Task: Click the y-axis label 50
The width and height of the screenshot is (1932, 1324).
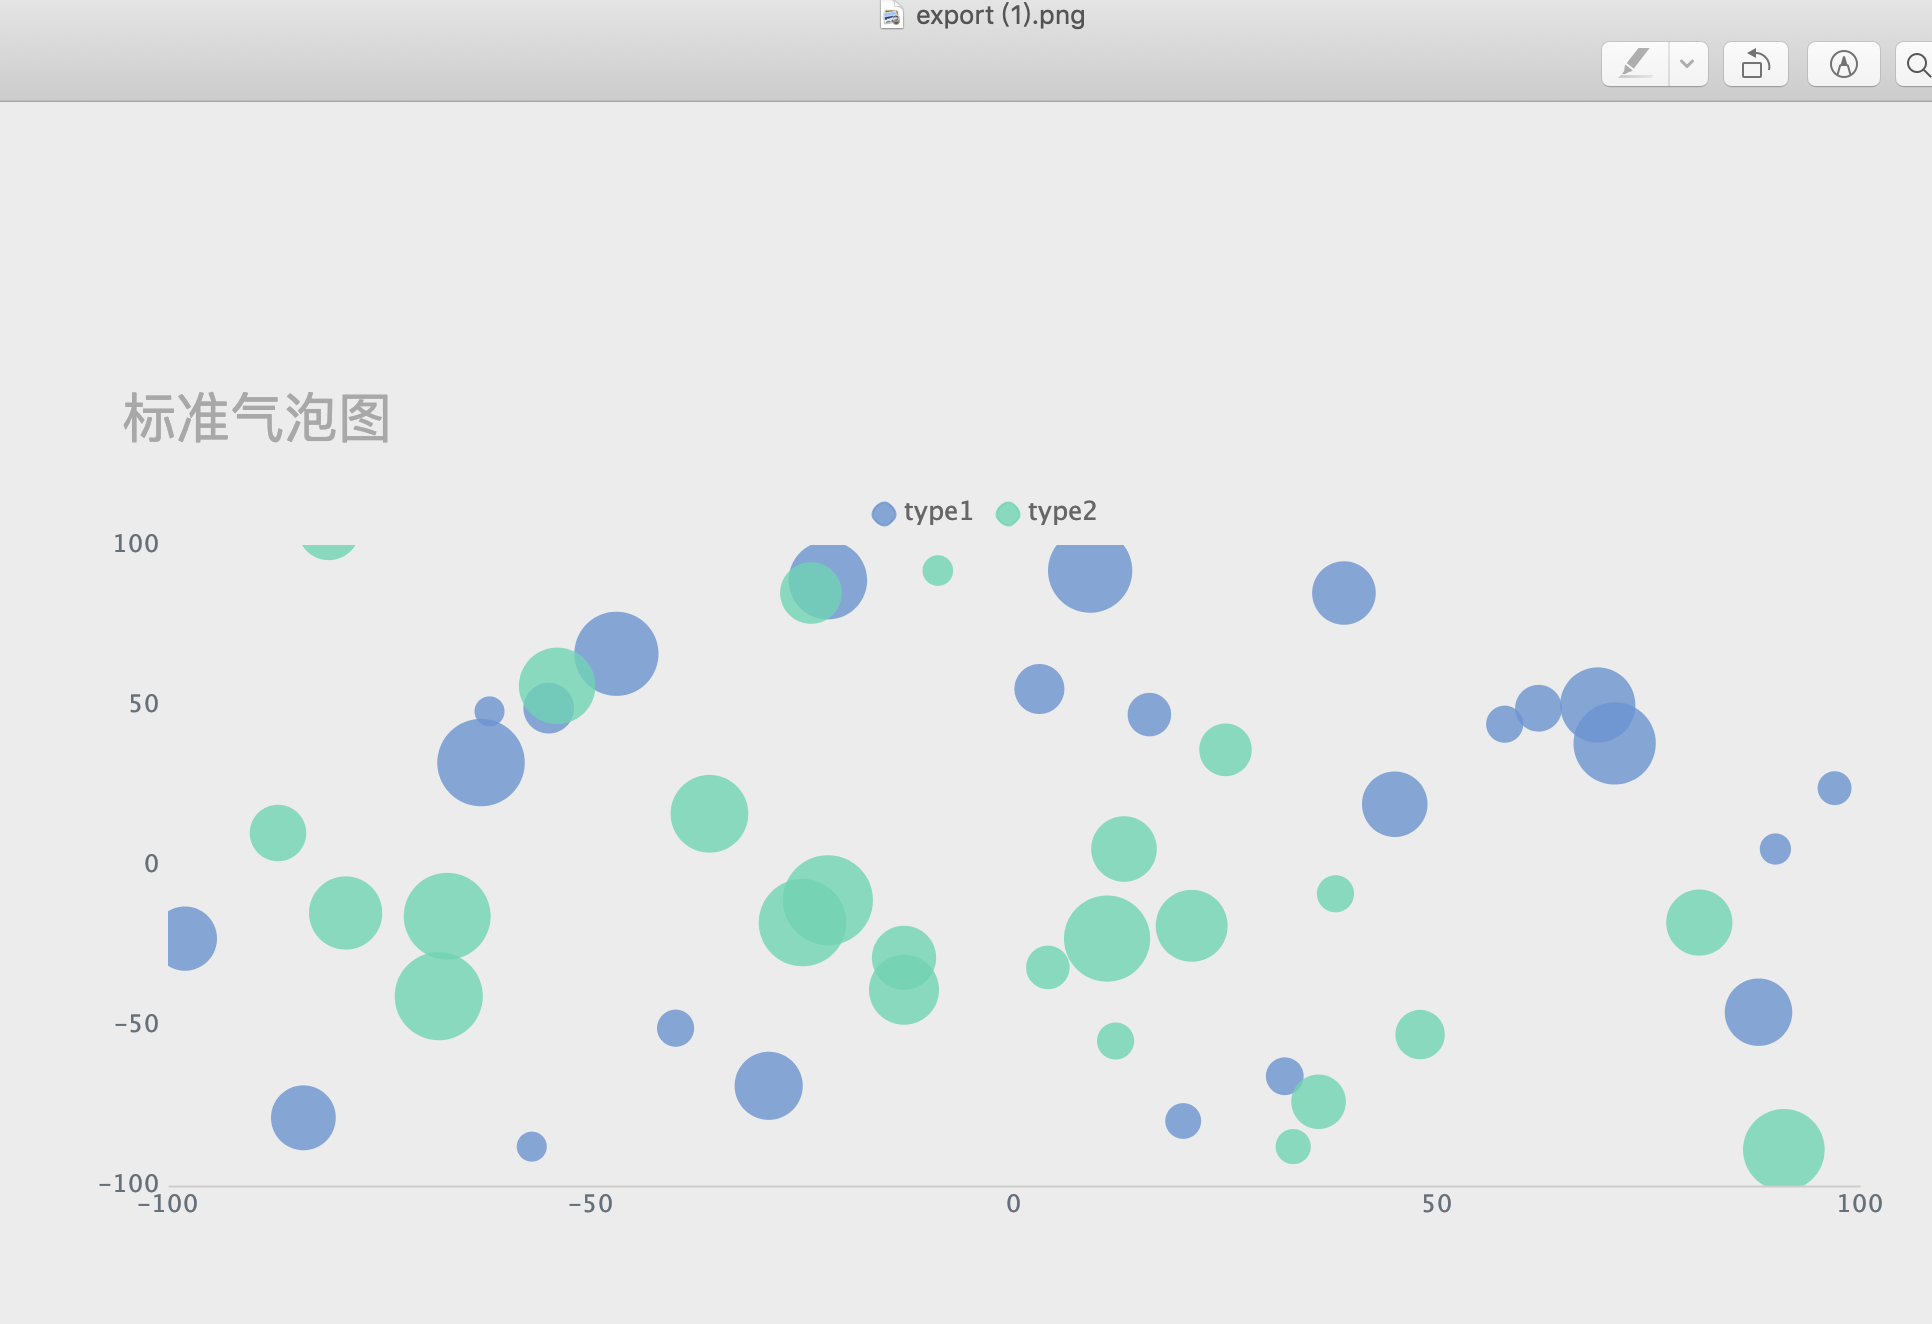Action: coord(143,703)
